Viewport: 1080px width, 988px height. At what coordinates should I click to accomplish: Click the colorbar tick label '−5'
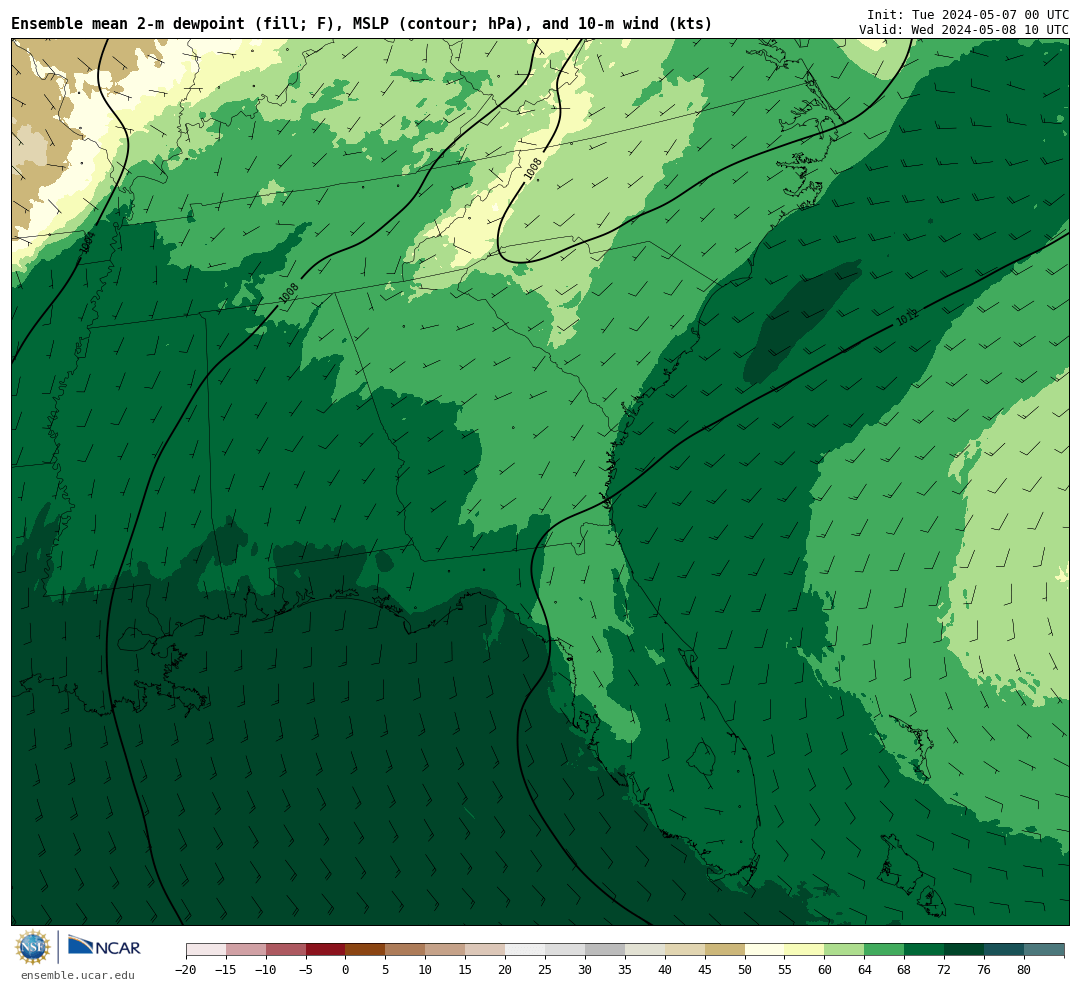(306, 969)
